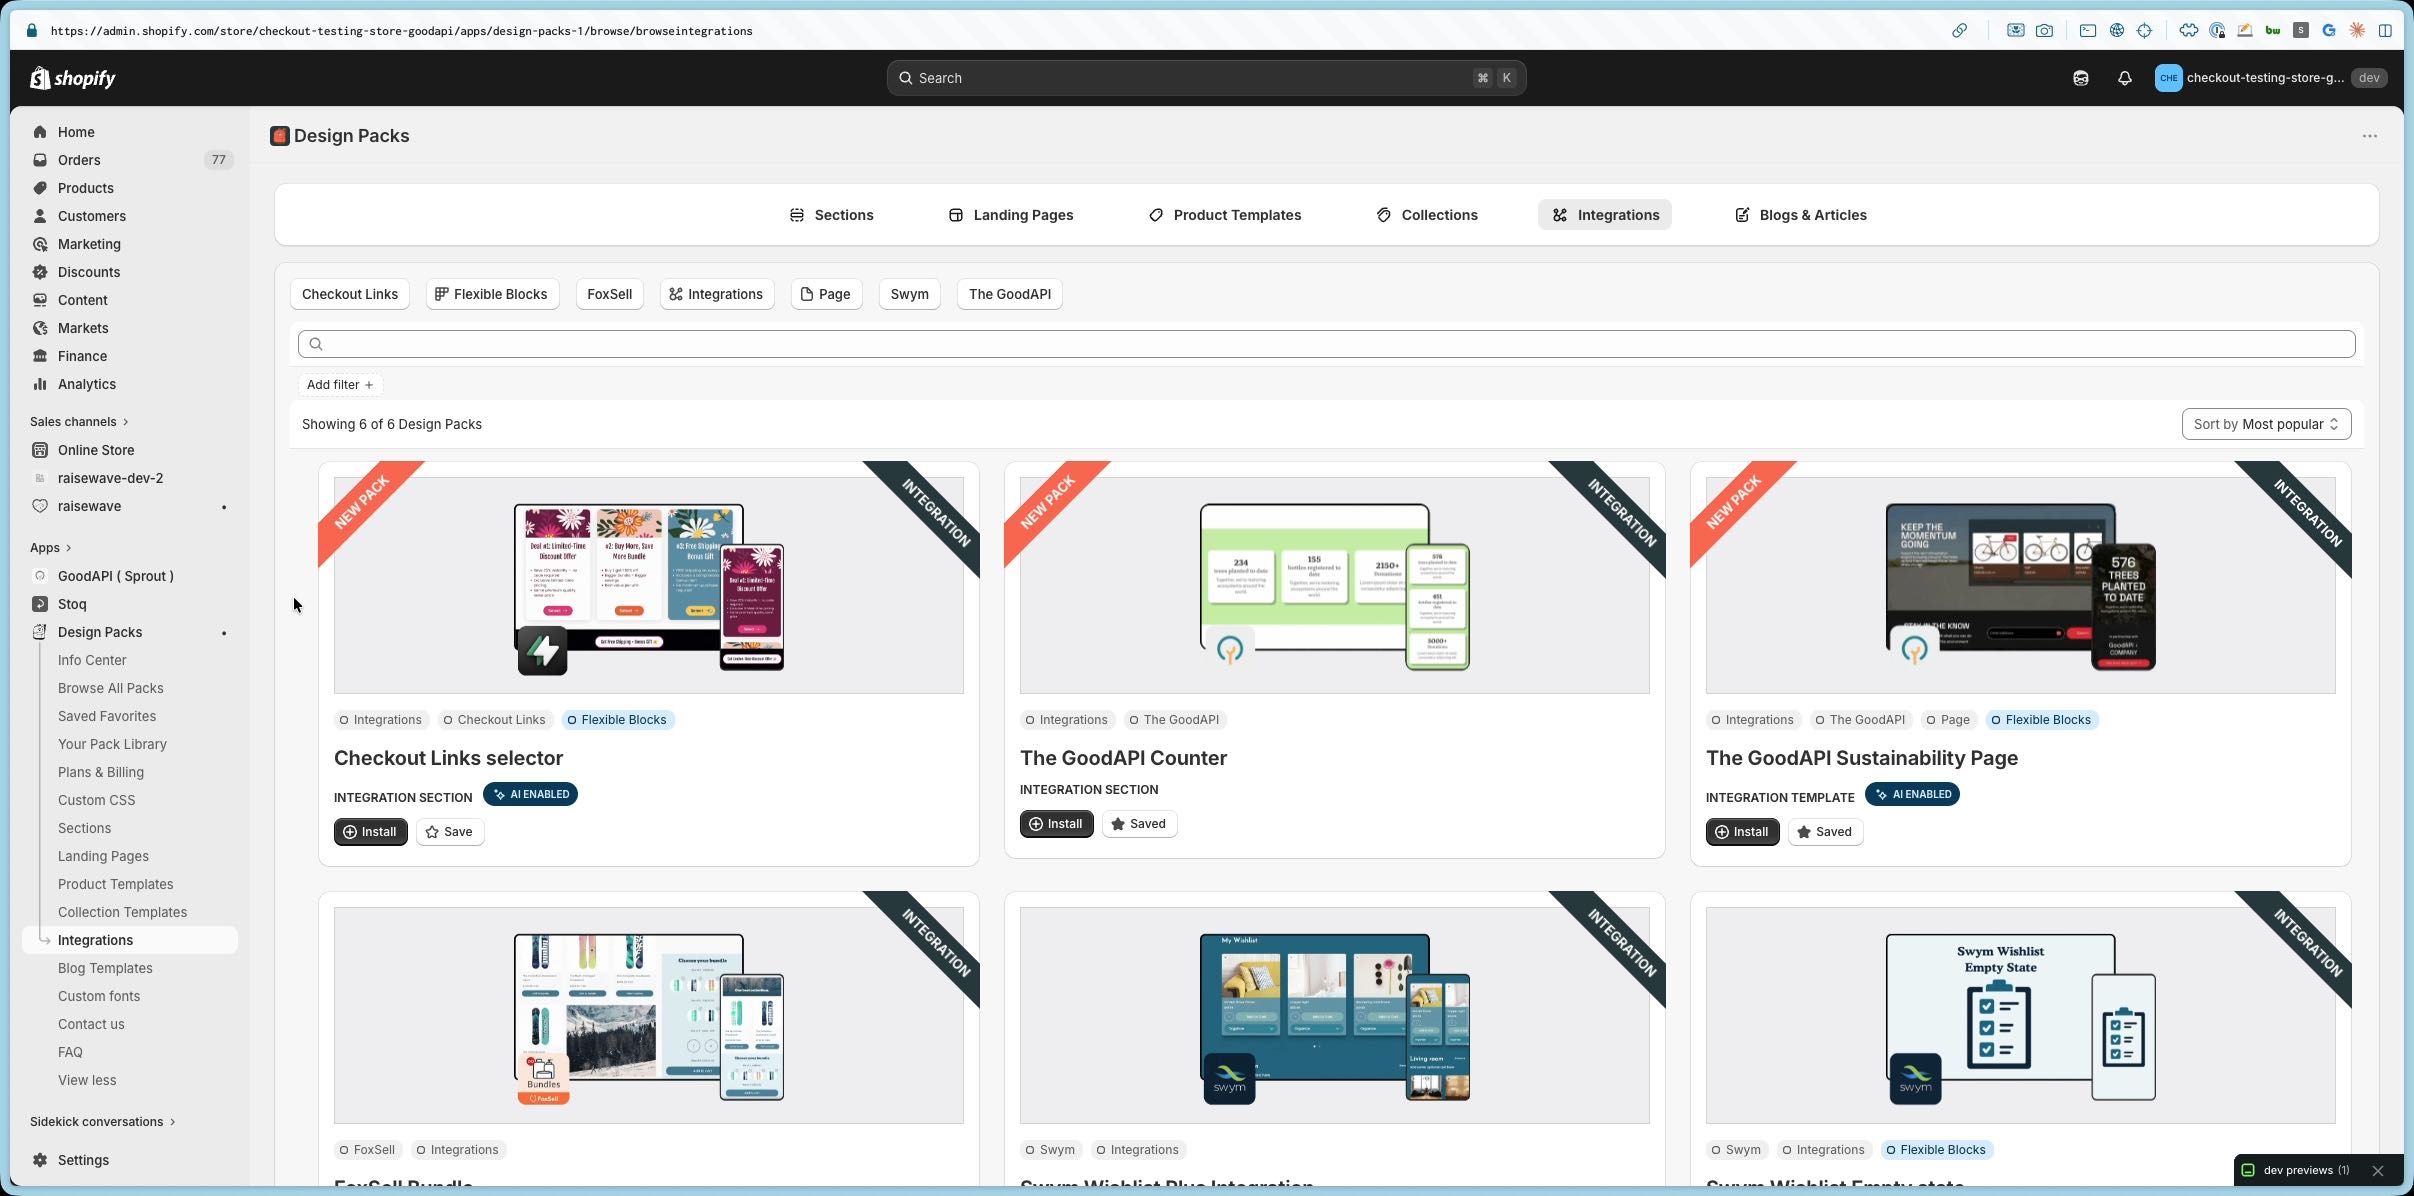Unsave The GoodAPI Counter pack
2414x1196 pixels.
click(1138, 824)
